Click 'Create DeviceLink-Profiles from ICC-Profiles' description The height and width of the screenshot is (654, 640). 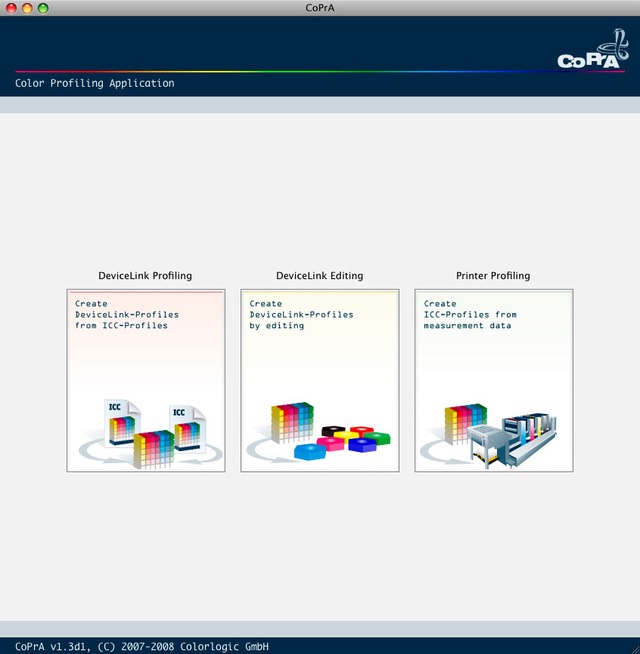127,314
